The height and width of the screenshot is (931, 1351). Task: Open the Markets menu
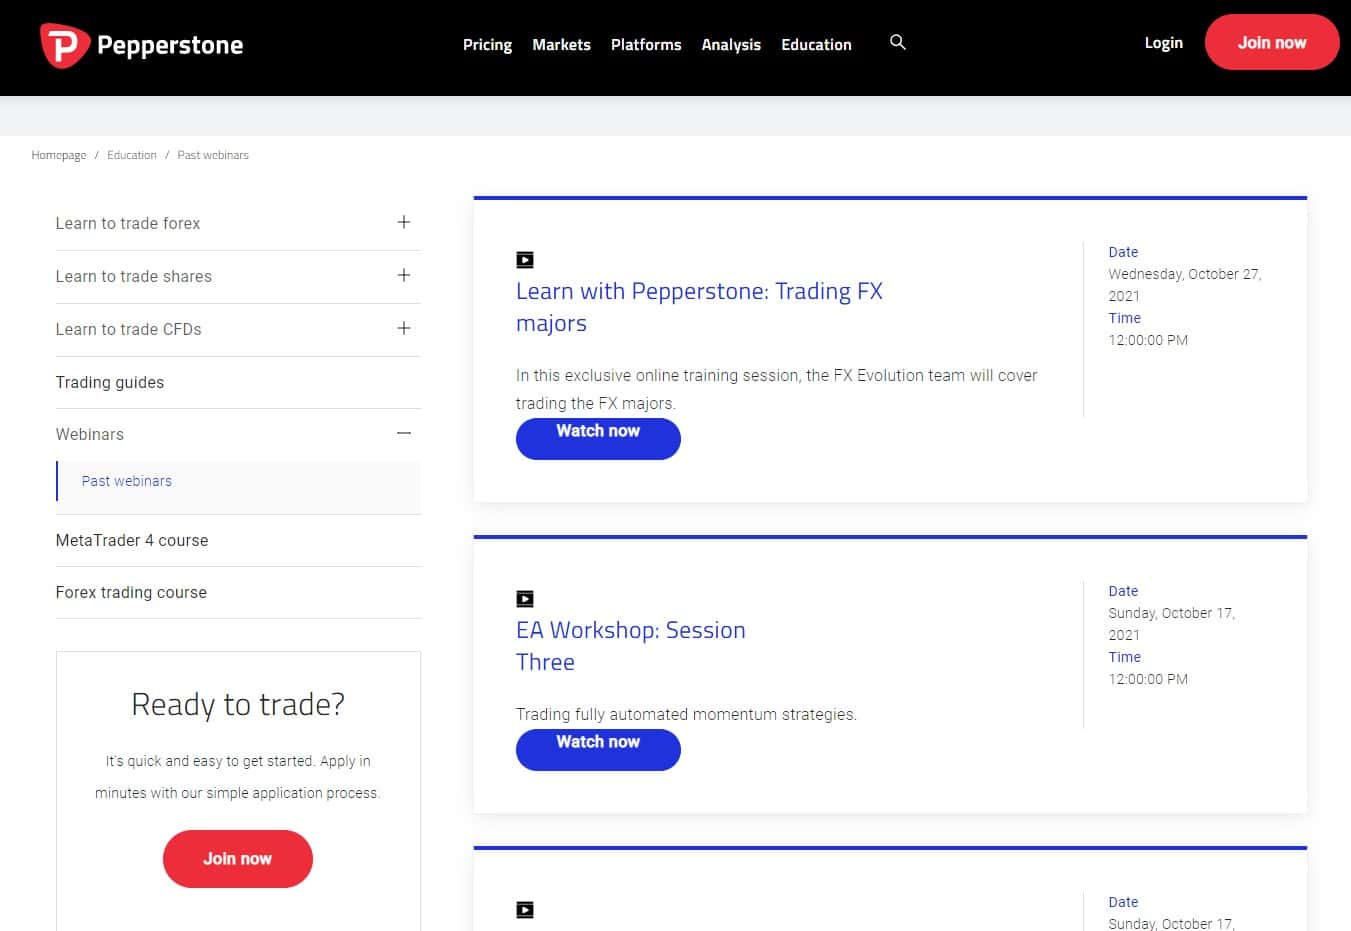[x=561, y=45]
